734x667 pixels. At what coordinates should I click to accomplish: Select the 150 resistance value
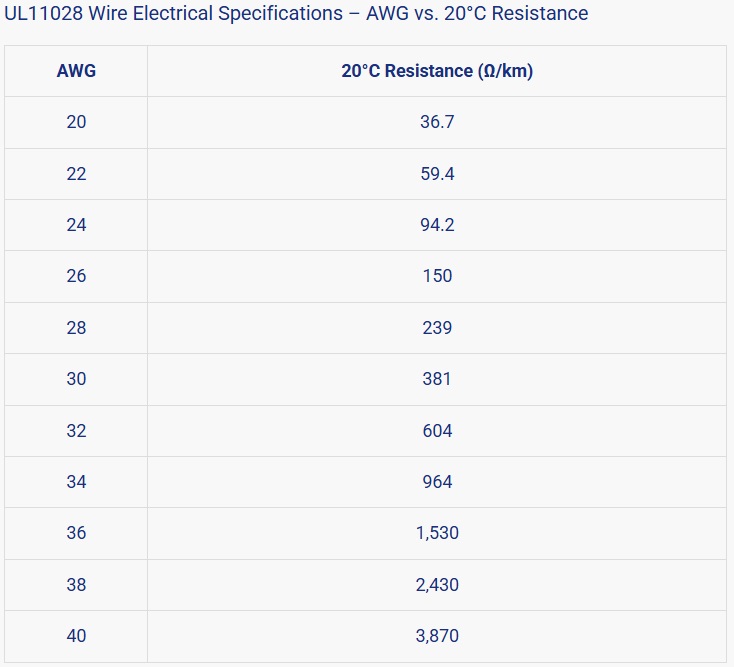click(x=437, y=276)
